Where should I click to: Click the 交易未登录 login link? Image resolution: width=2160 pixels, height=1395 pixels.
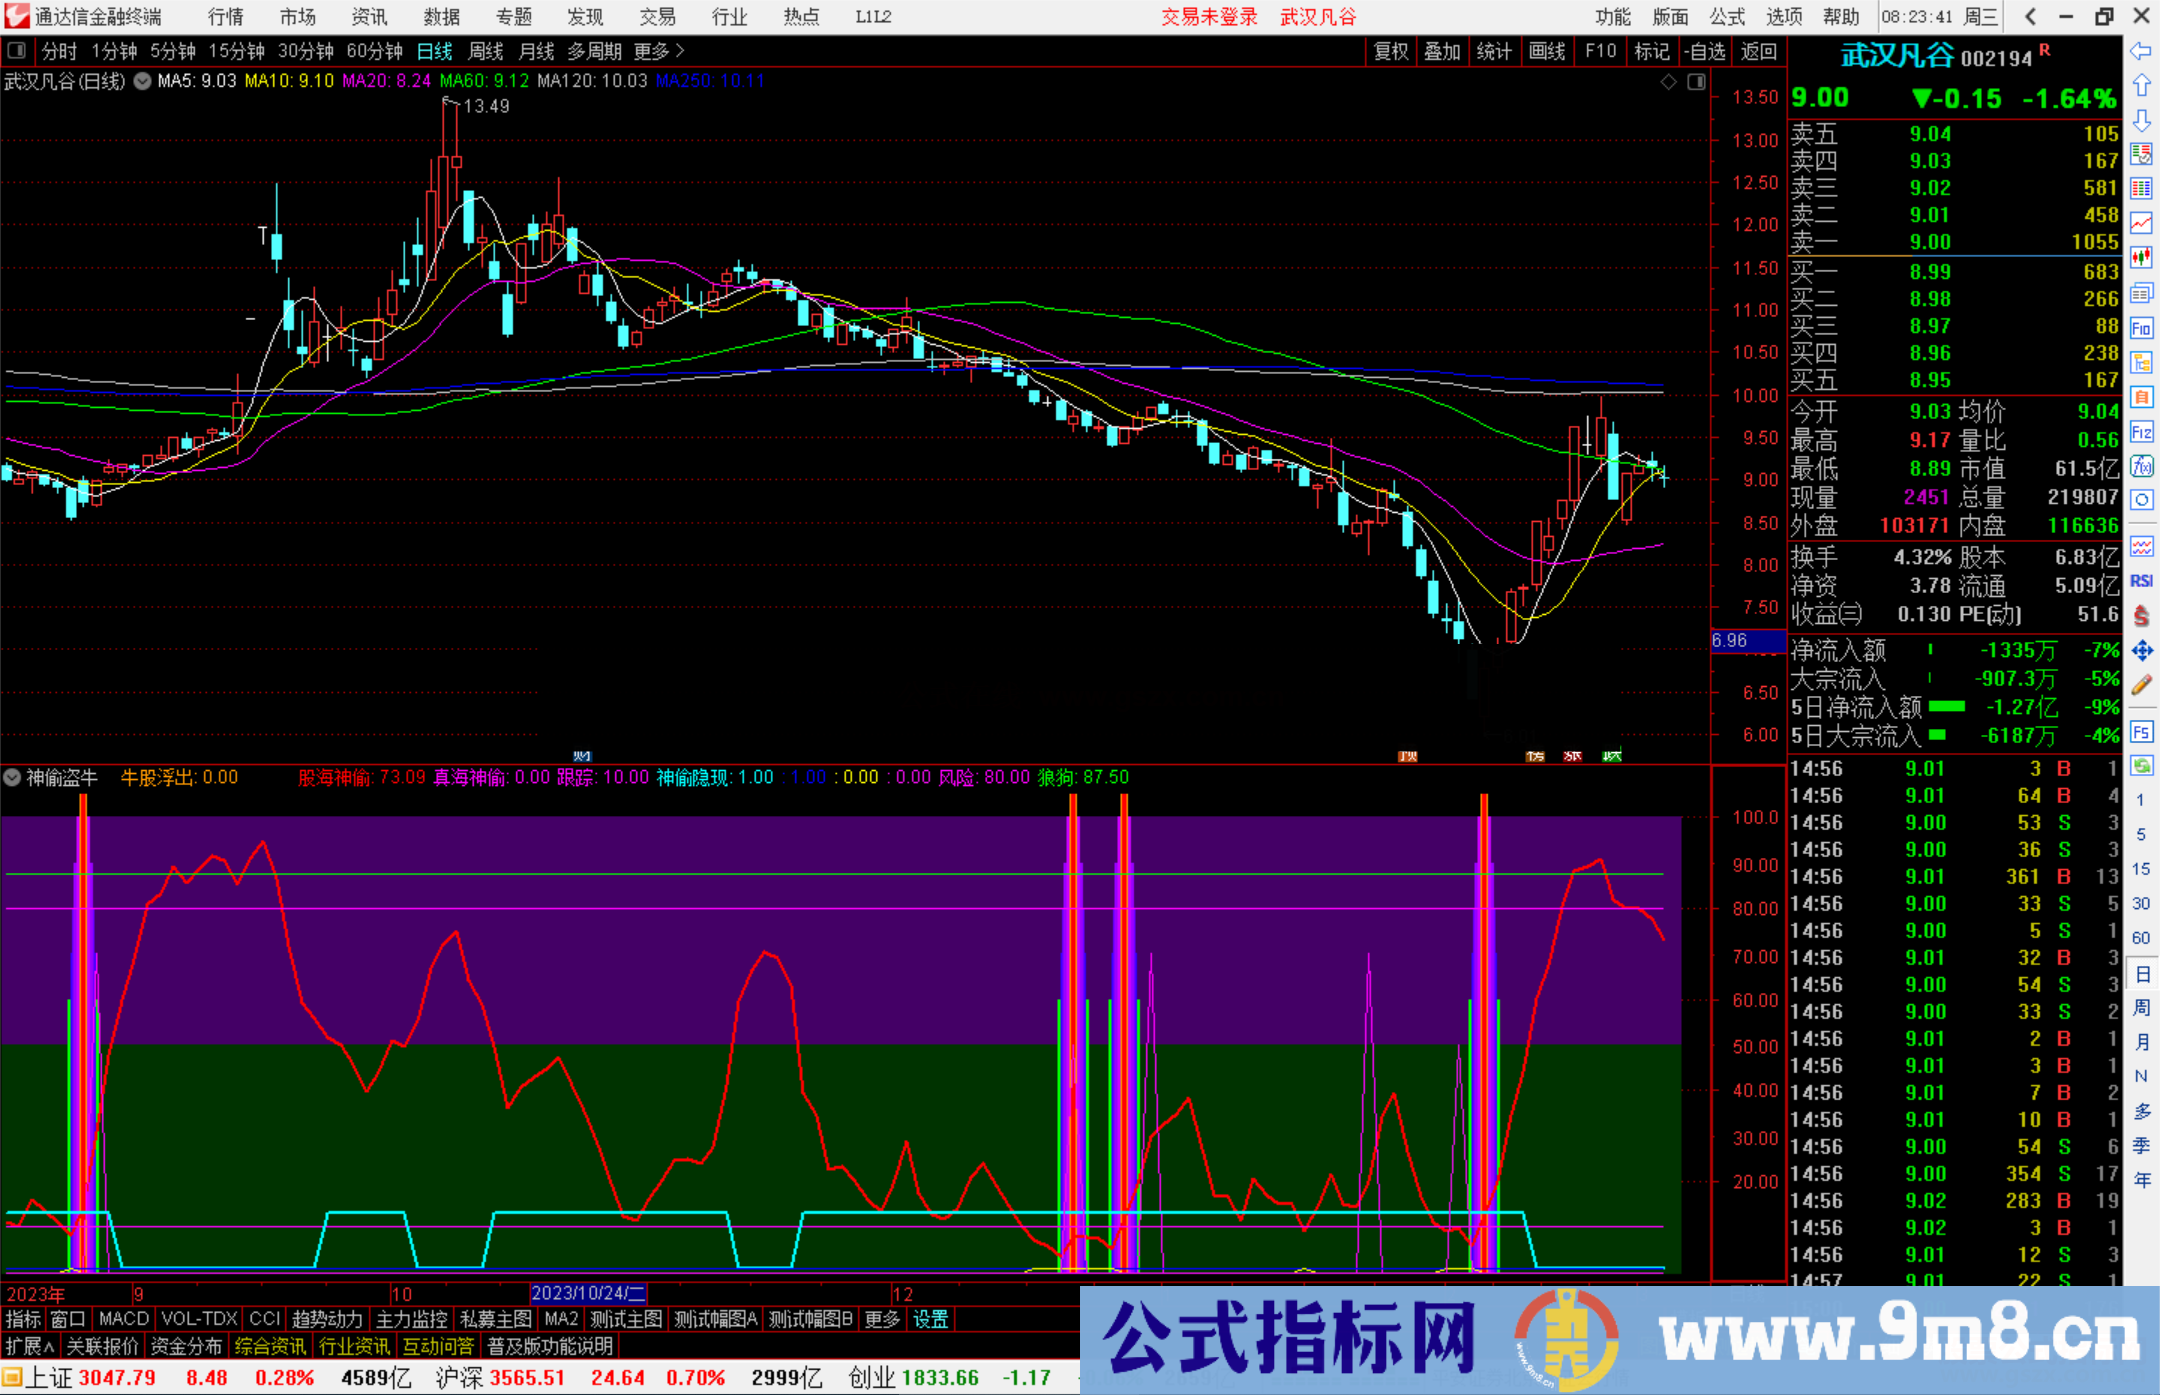pyautogui.click(x=1210, y=17)
